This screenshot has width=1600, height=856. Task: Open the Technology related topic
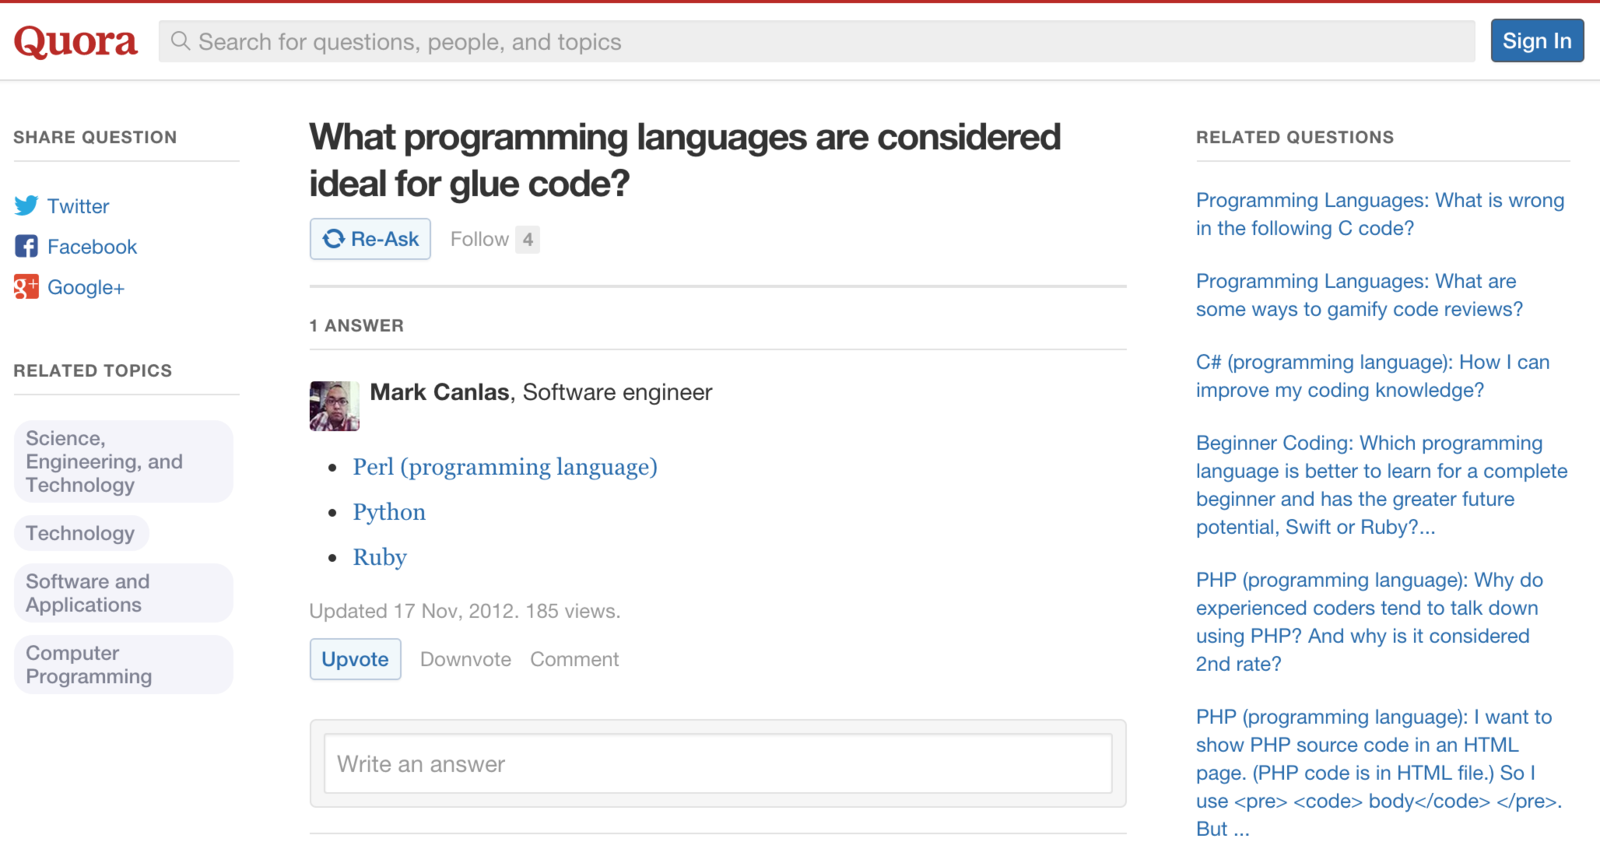coord(81,533)
